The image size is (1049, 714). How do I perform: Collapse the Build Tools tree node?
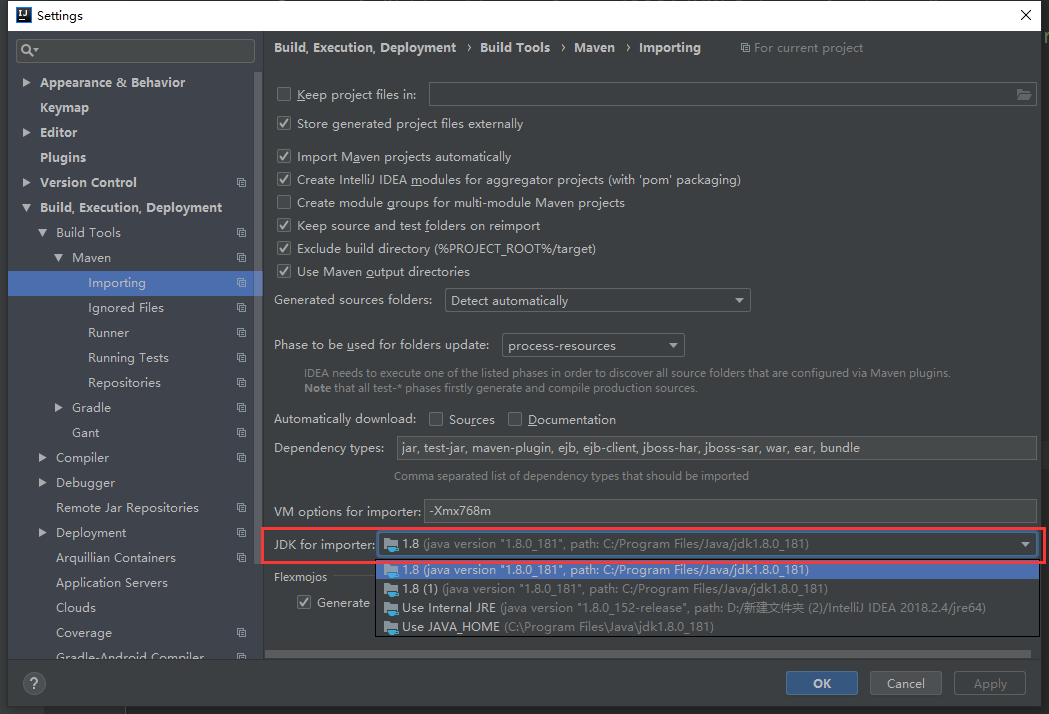pyautogui.click(x=43, y=233)
